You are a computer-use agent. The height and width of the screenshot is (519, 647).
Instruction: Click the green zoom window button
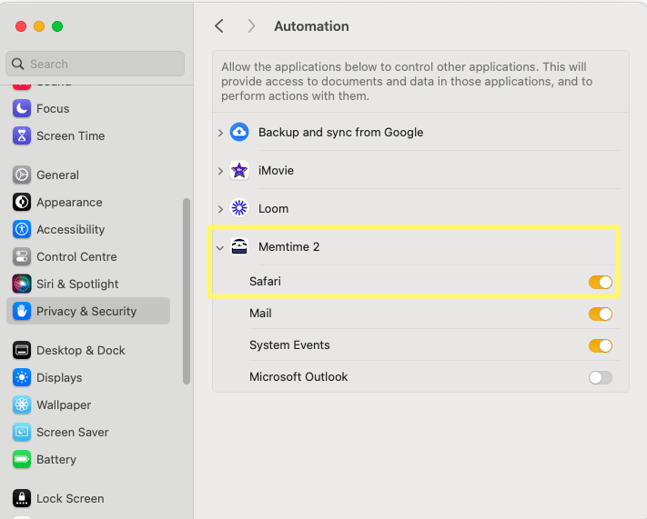click(x=57, y=26)
